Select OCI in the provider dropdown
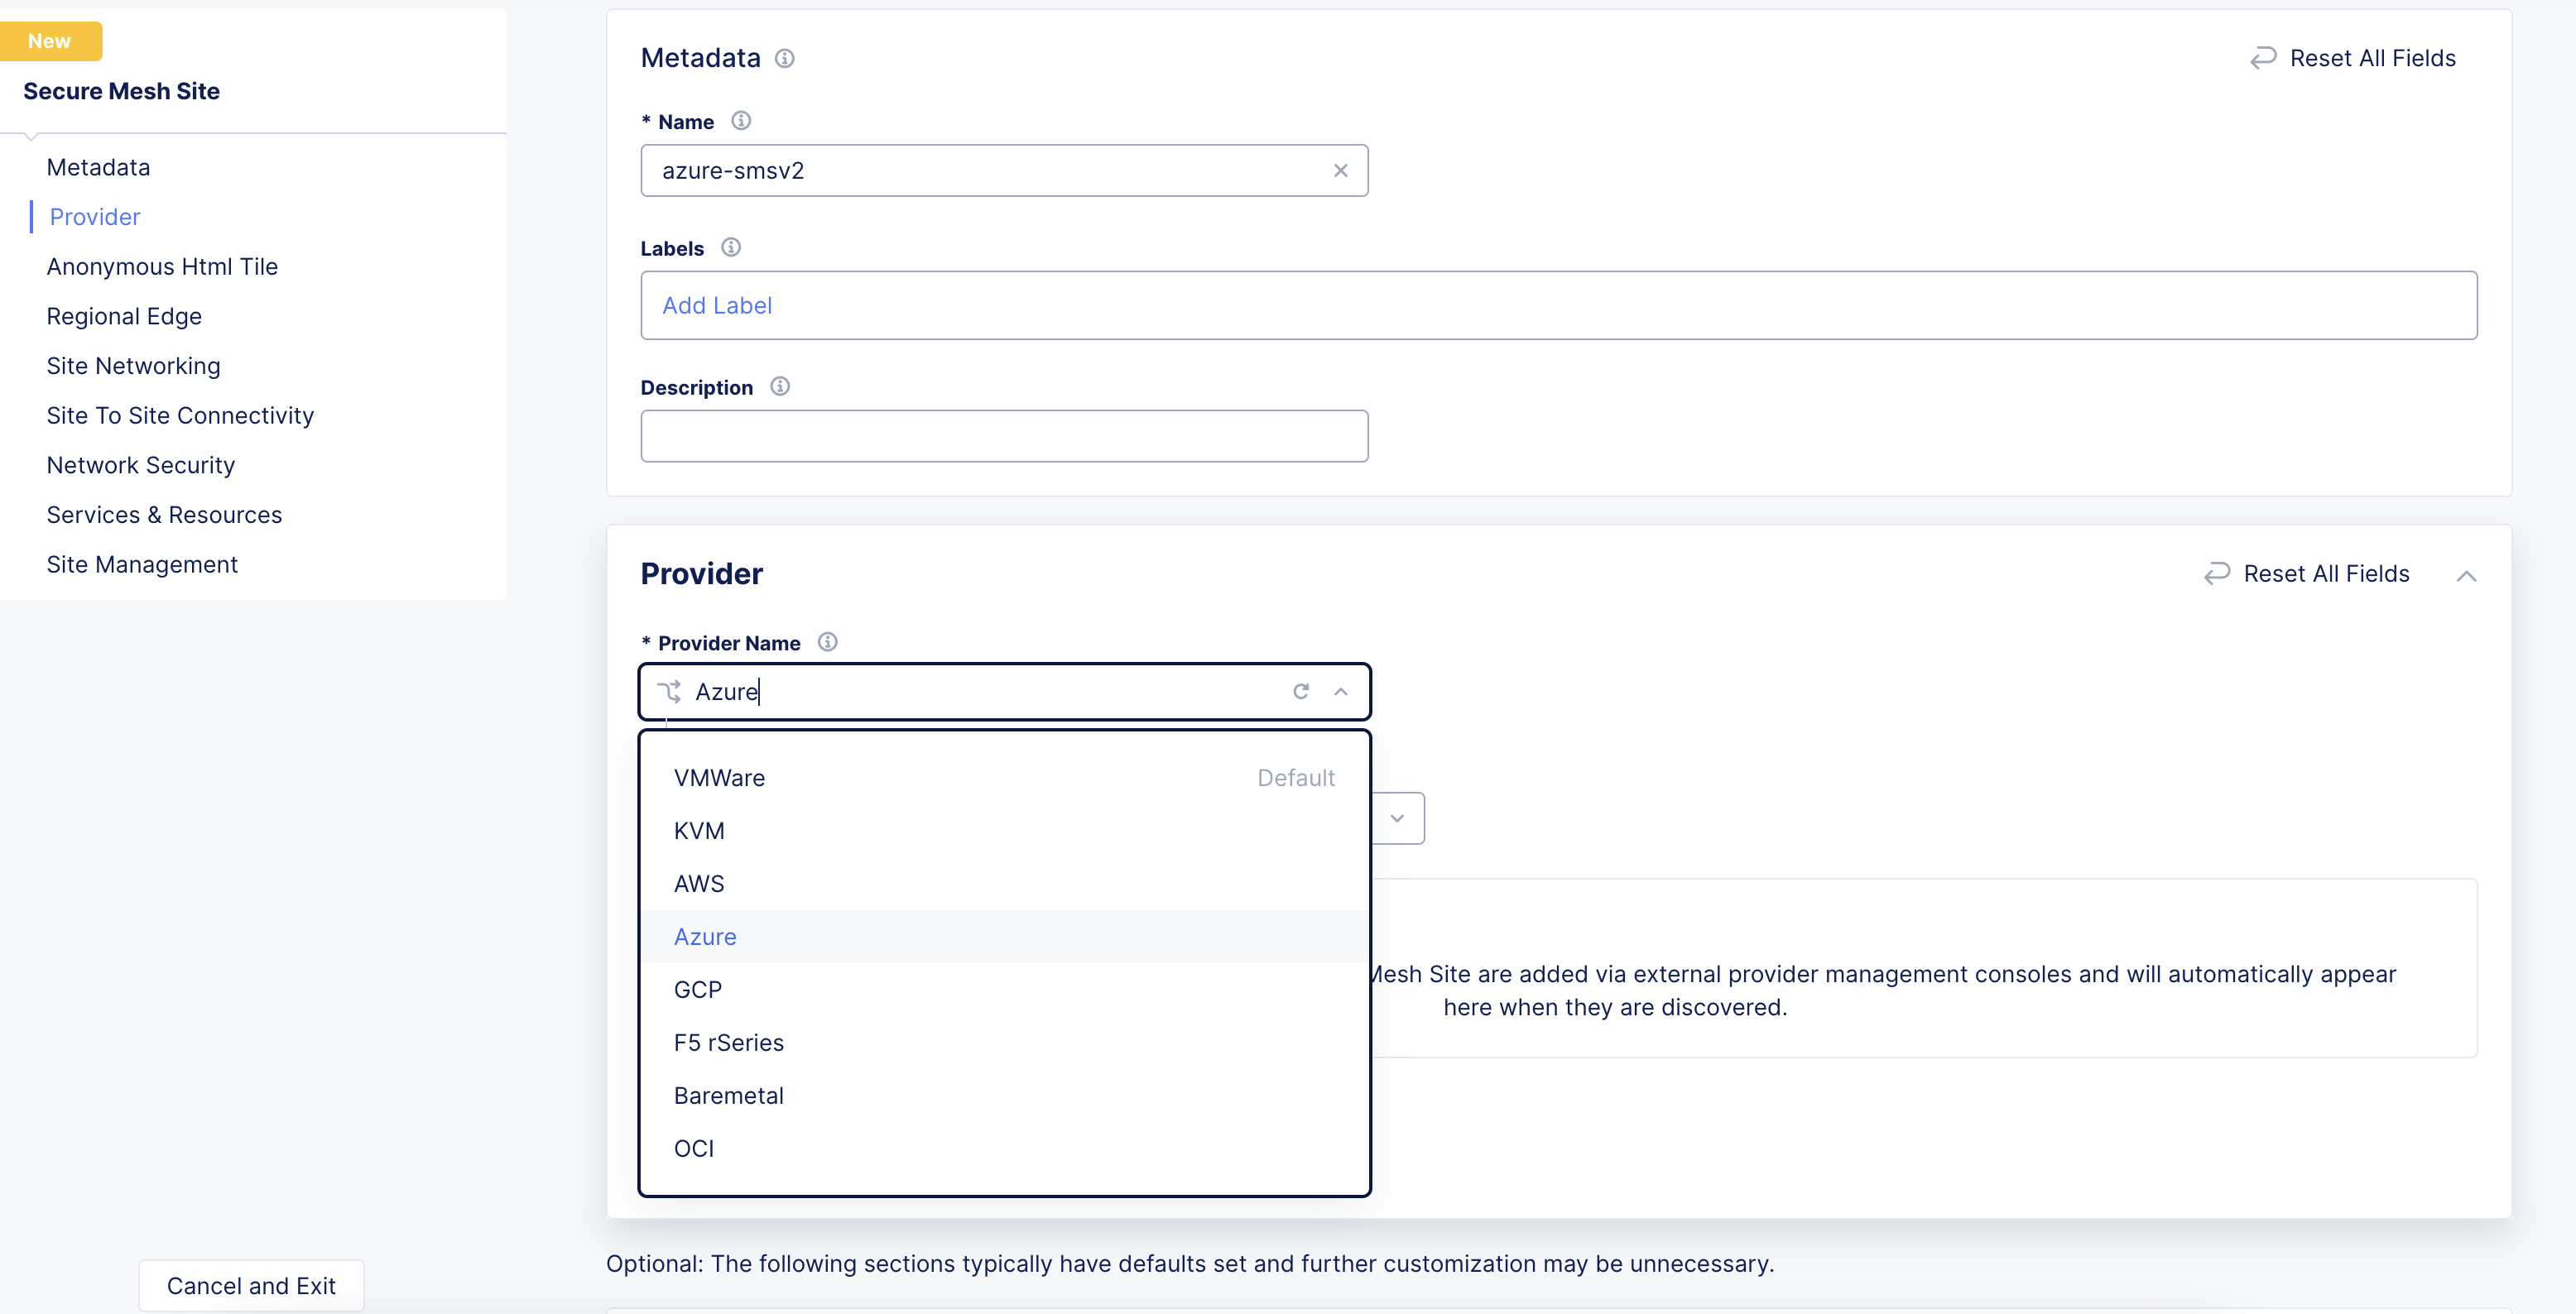2576x1314 pixels. [x=694, y=1149]
